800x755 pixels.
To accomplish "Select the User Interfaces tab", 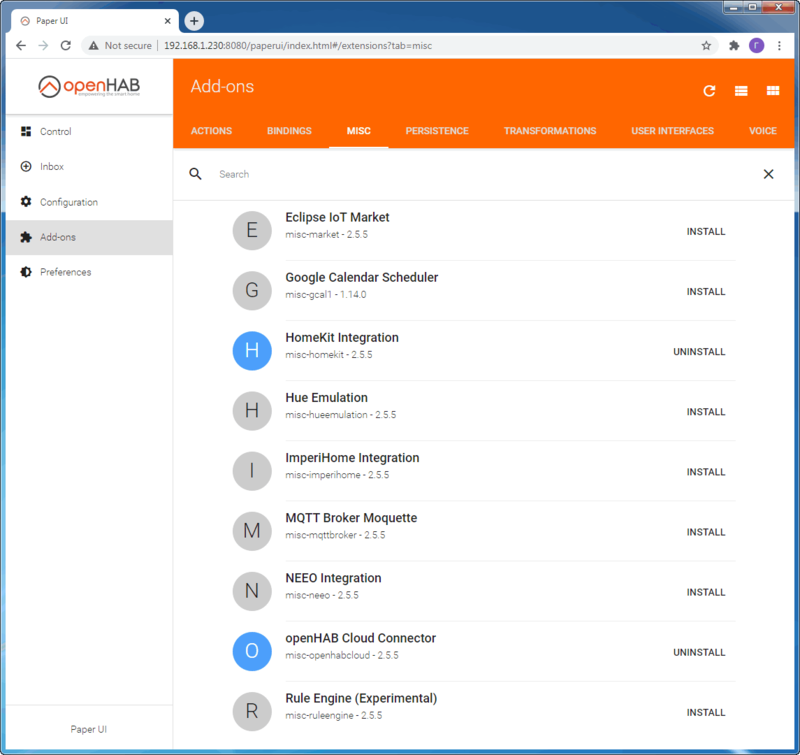I will click(x=672, y=131).
